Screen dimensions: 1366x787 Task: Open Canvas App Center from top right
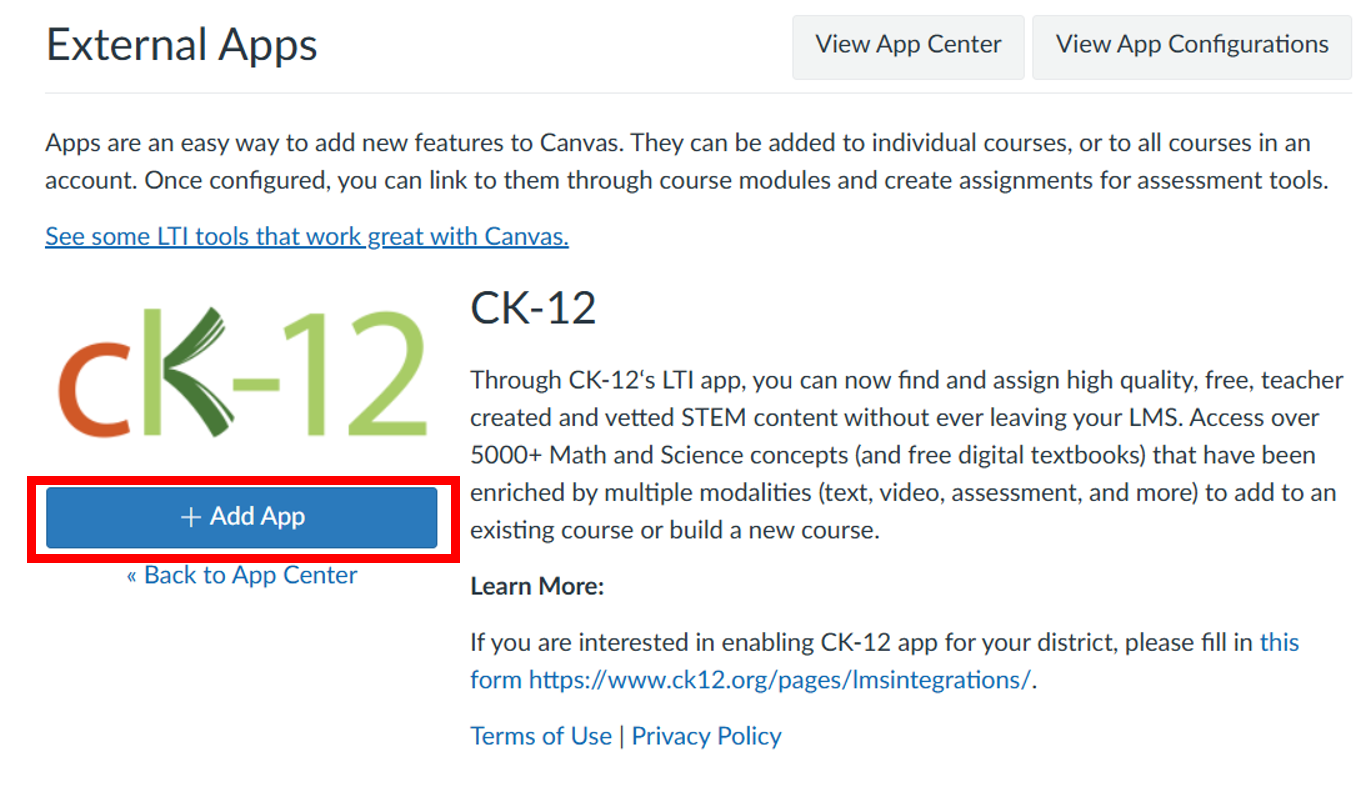point(907,45)
